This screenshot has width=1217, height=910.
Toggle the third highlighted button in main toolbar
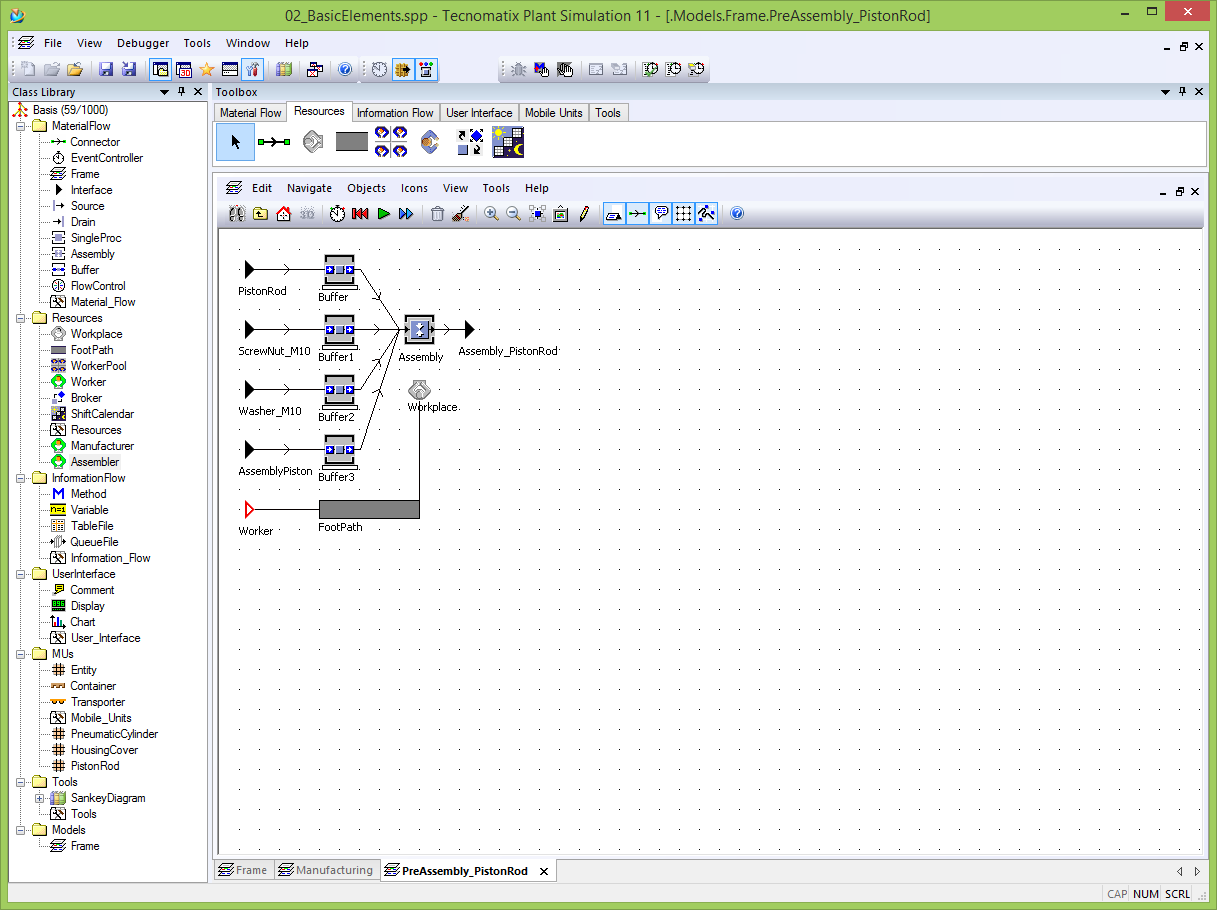(427, 69)
